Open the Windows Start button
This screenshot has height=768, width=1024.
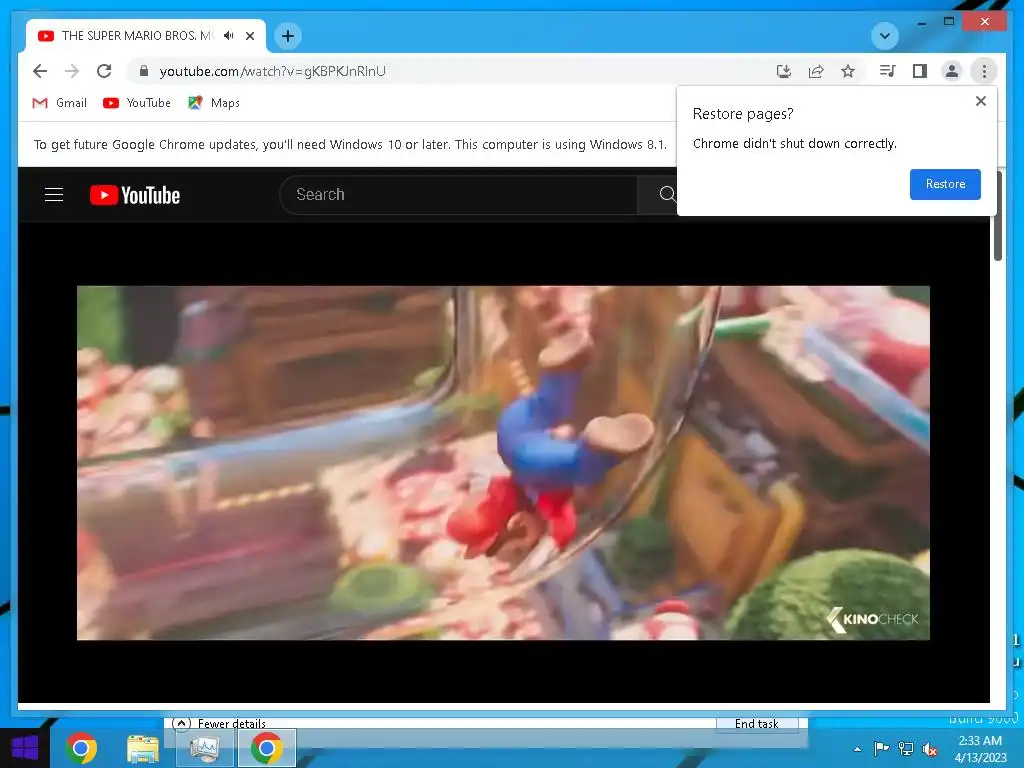point(25,748)
